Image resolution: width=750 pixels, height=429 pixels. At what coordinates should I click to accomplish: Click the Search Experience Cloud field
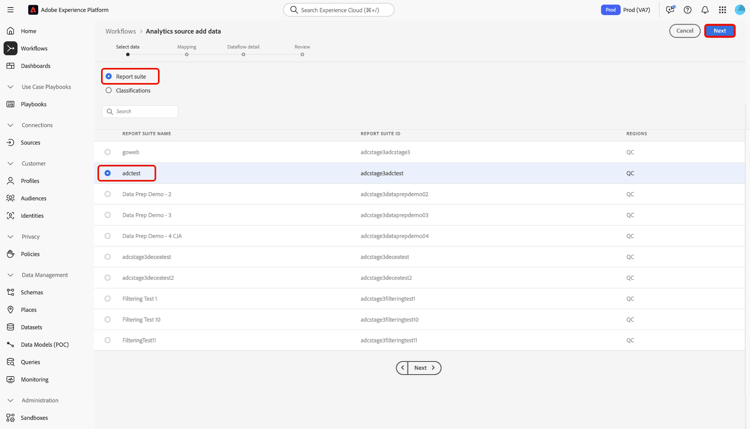pyautogui.click(x=339, y=10)
